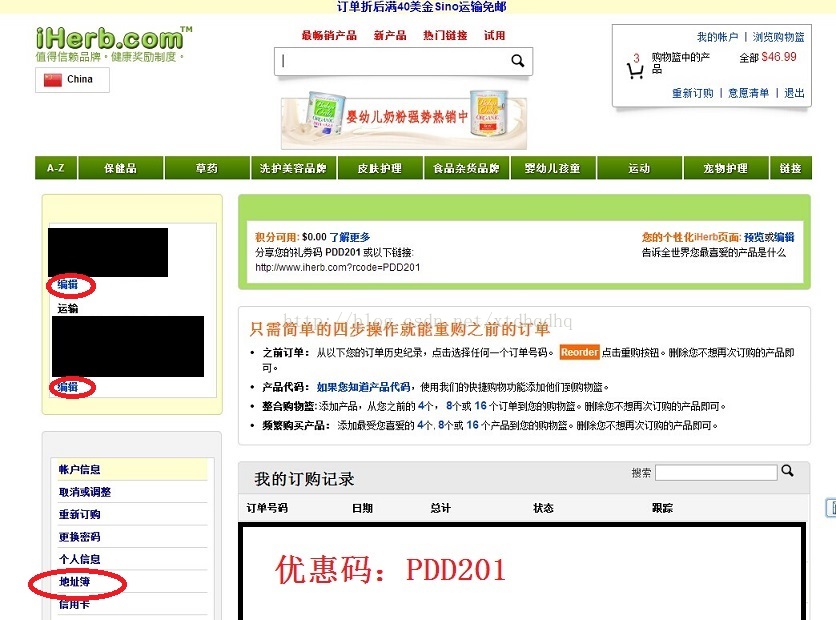This screenshot has width=836, height=620.
Task: Open the baby formula promotional banner
Action: point(404,120)
